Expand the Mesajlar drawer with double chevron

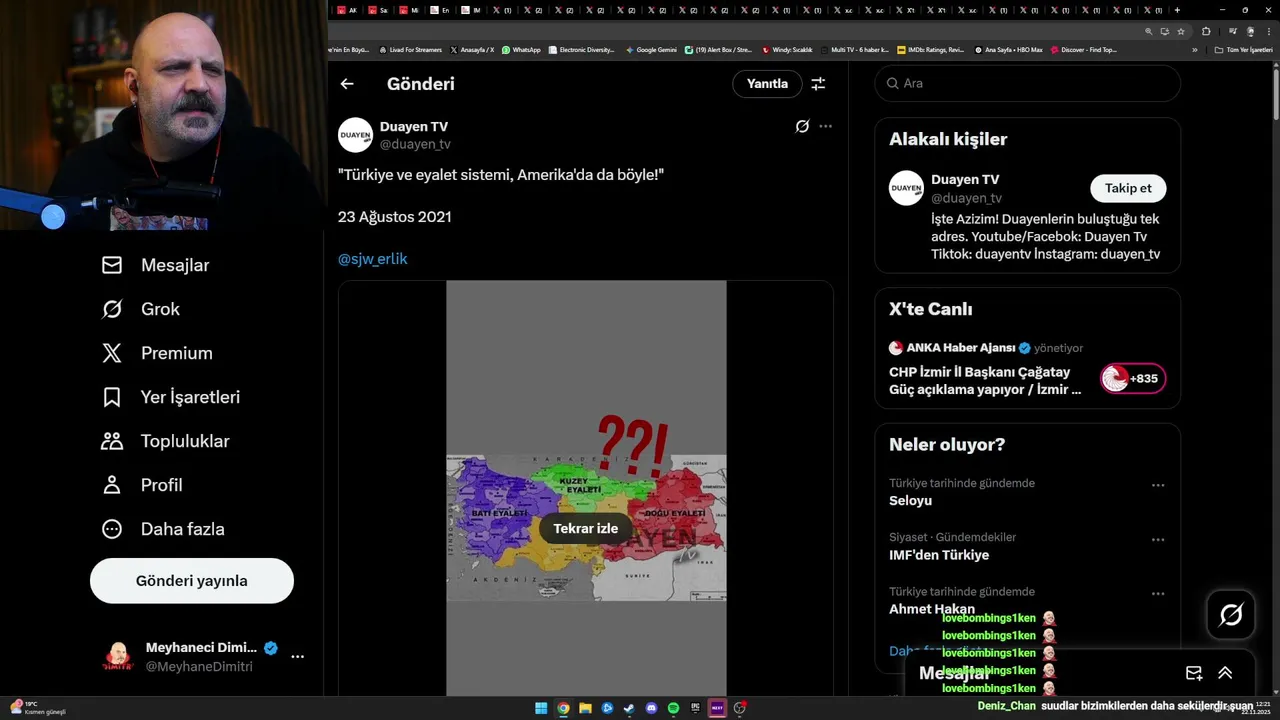tap(1225, 673)
